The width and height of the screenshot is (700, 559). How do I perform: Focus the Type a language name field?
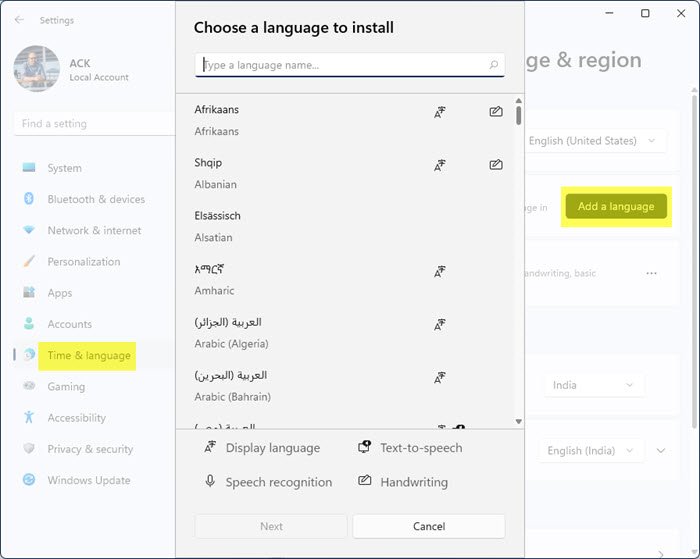point(340,65)
